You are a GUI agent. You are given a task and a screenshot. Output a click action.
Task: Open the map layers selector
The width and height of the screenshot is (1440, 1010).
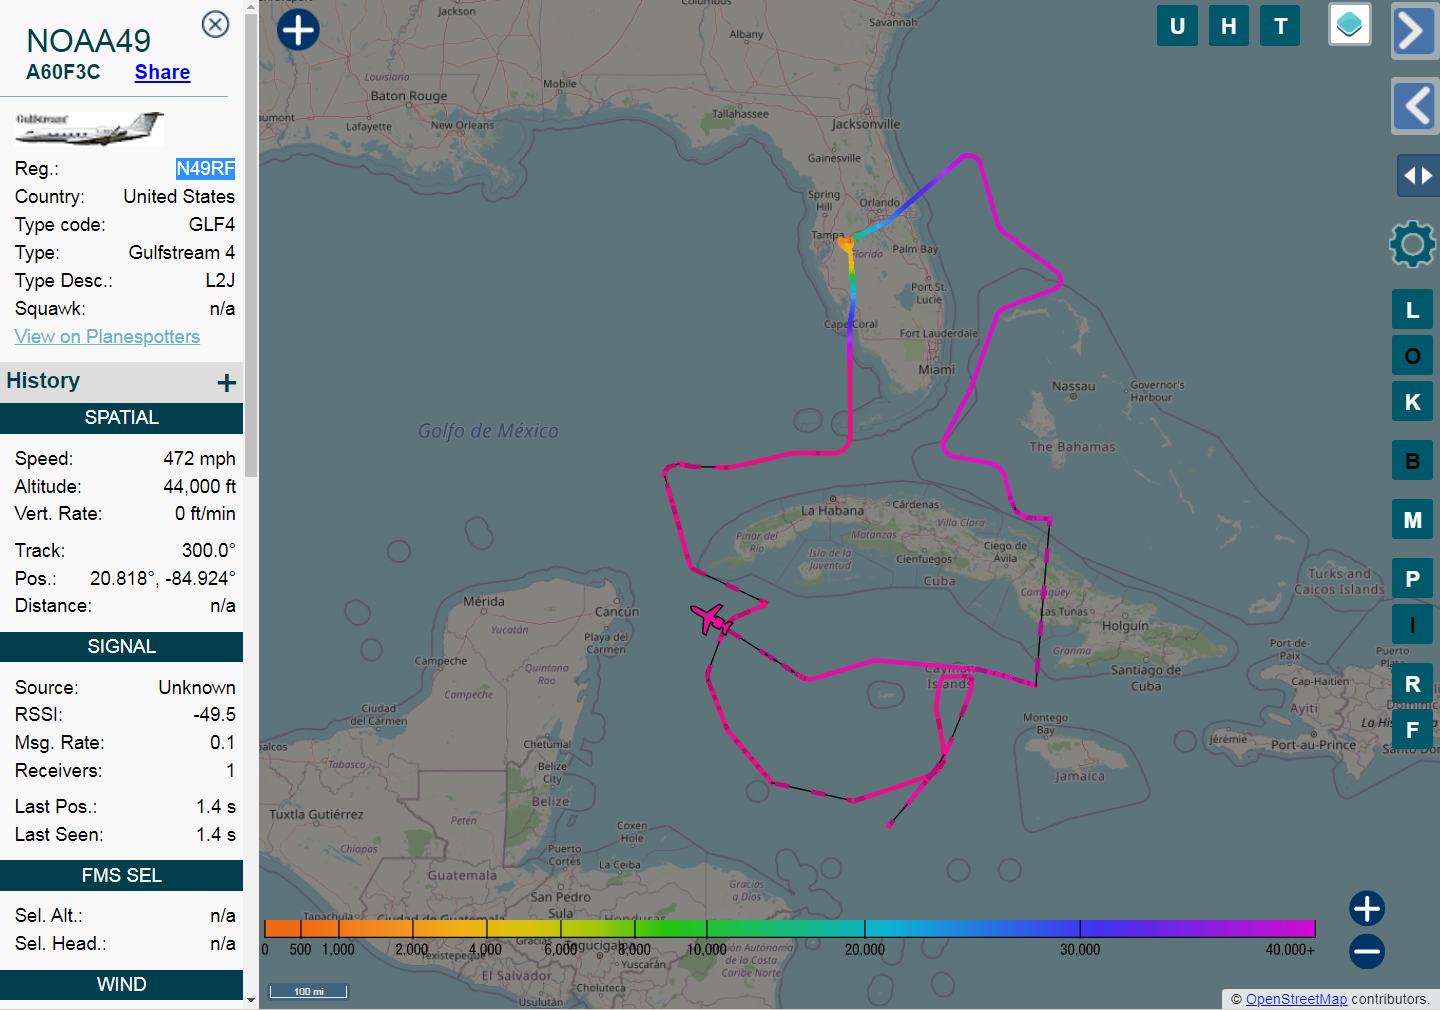[x=1349, y=24]
